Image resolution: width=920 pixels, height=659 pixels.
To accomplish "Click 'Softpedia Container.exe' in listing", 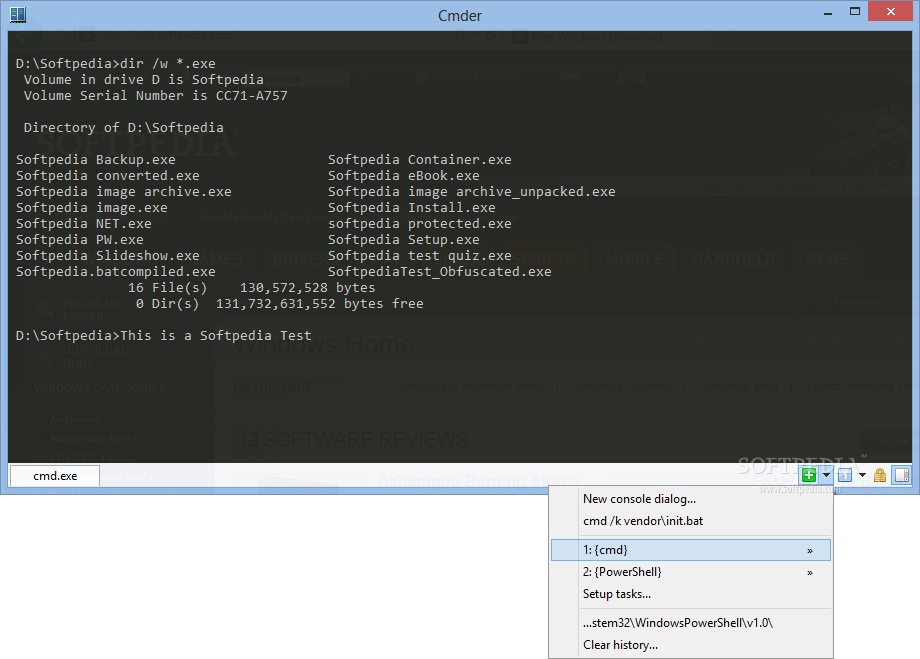I will click(420, 160).
